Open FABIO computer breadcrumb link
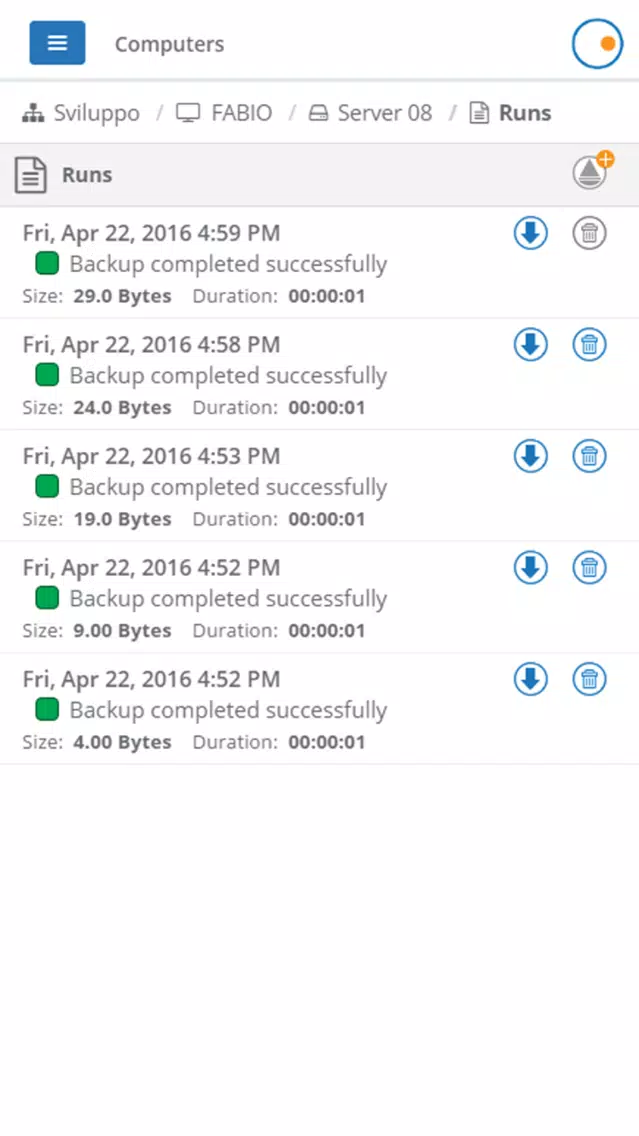639x1136 pixels. (224, 113)
